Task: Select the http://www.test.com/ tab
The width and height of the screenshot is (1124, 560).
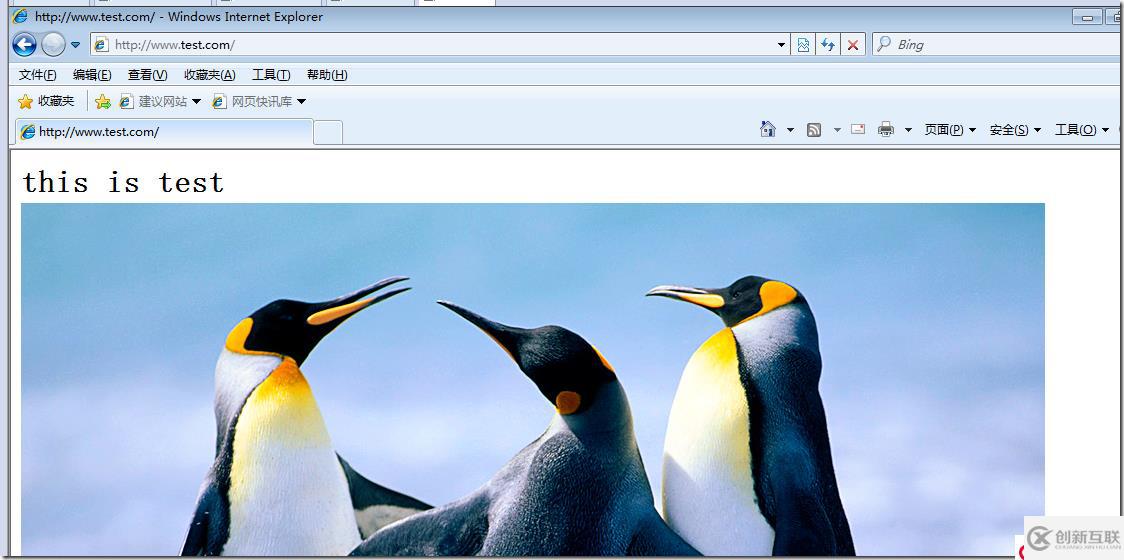Action: click(x=164, y=132)
